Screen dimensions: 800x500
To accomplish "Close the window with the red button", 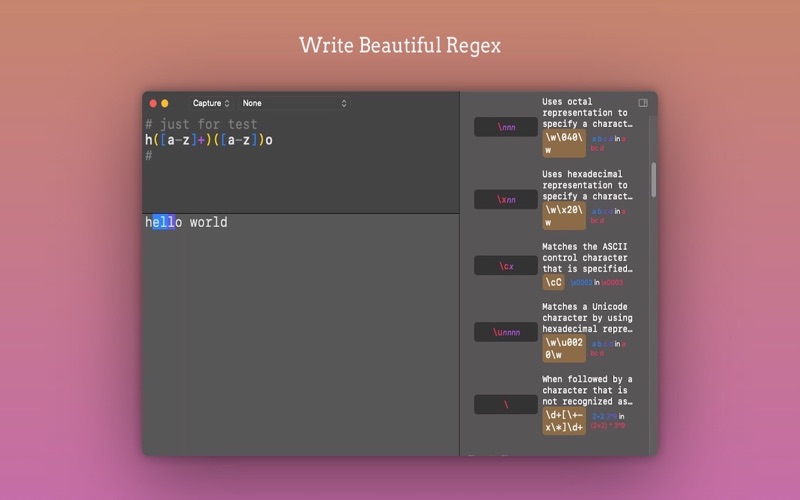I will [x=153, y=103].
